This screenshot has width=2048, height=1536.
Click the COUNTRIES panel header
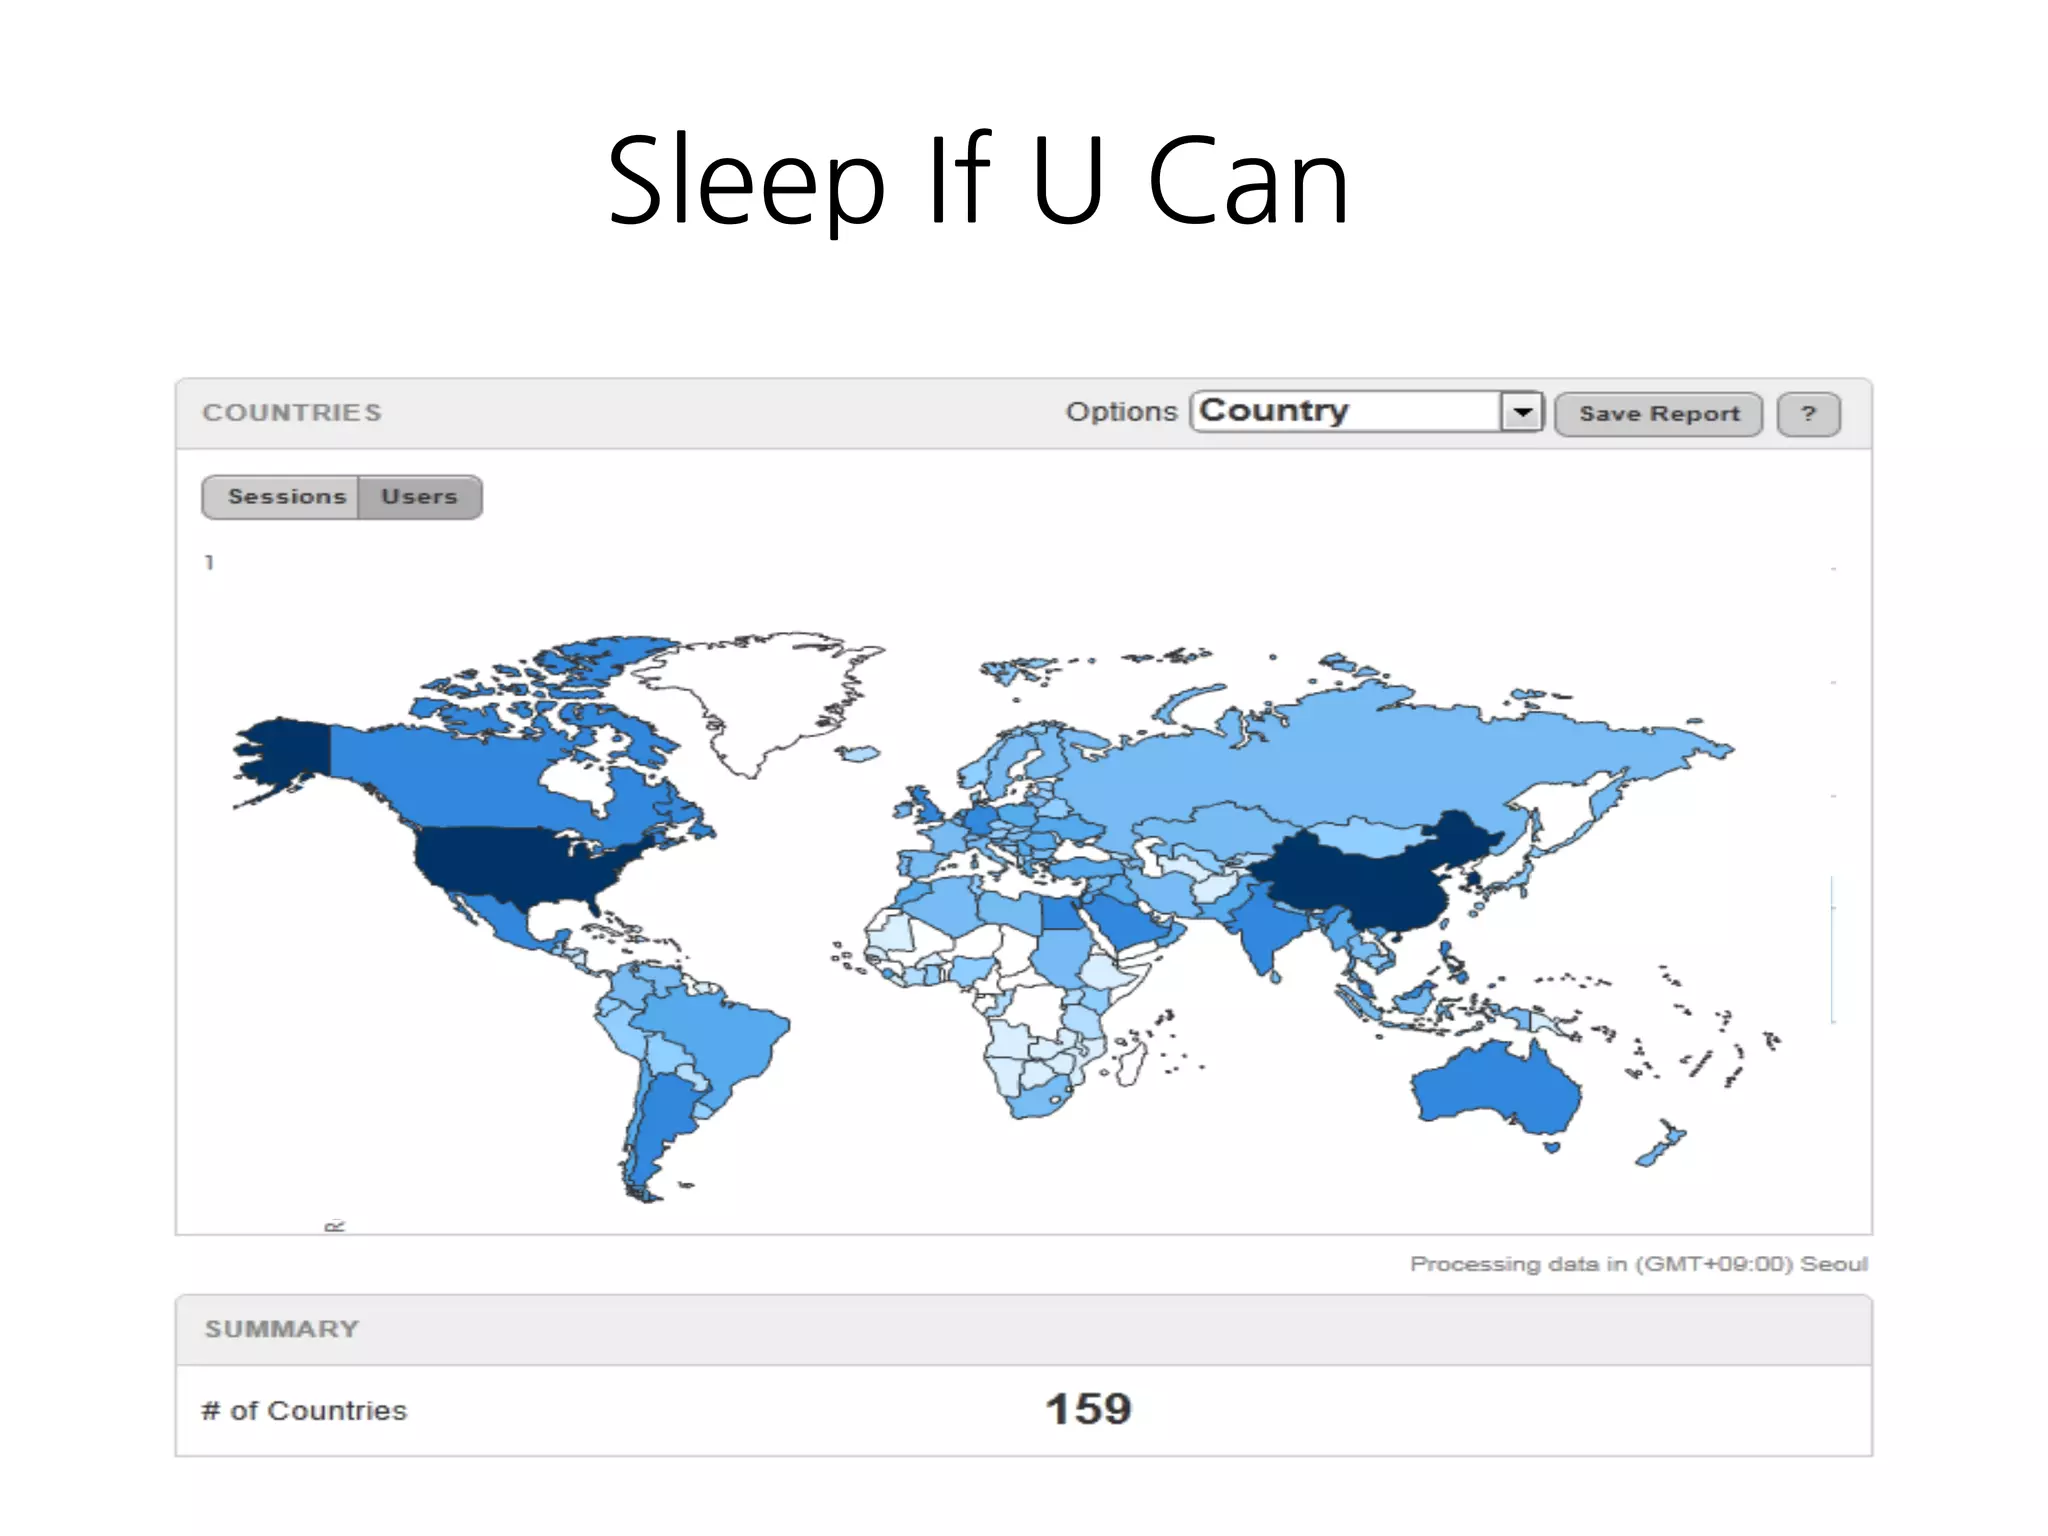[292, 413]
